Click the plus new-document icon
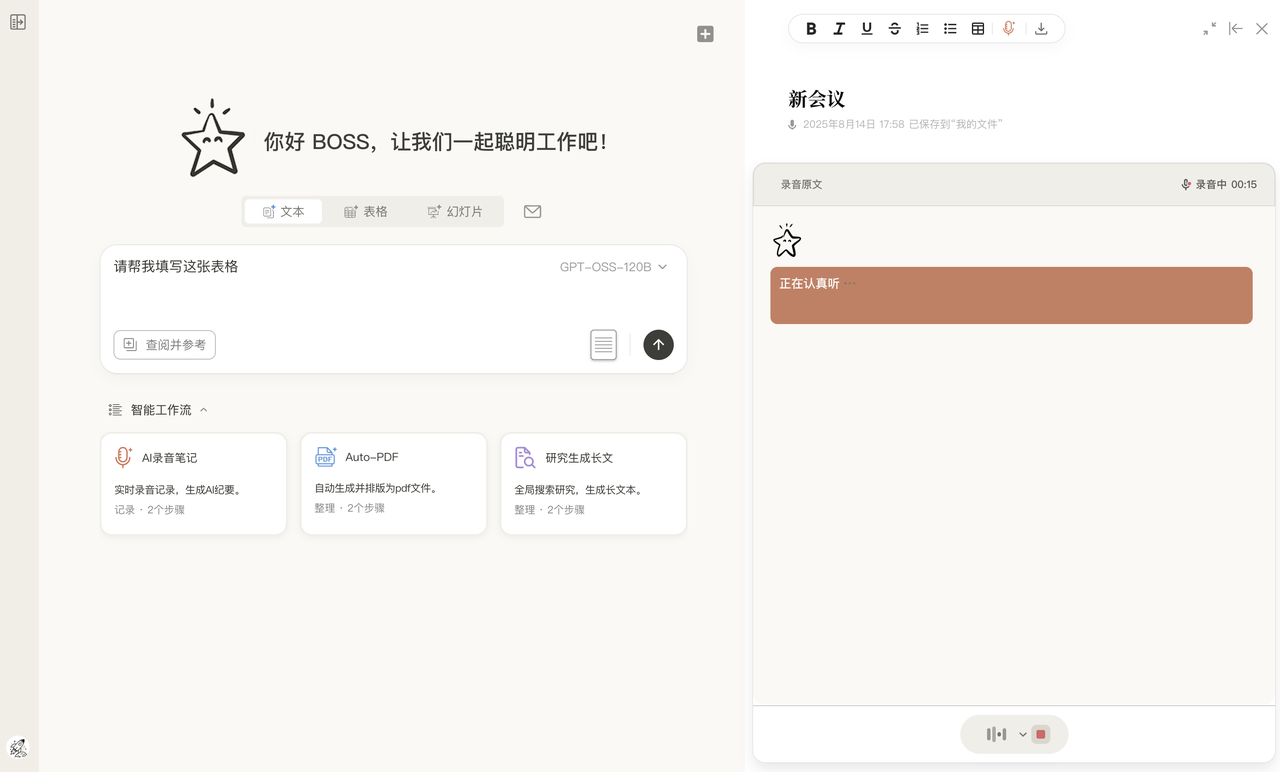The width and height of the screenshot is (1280, 772). [705, 34]
